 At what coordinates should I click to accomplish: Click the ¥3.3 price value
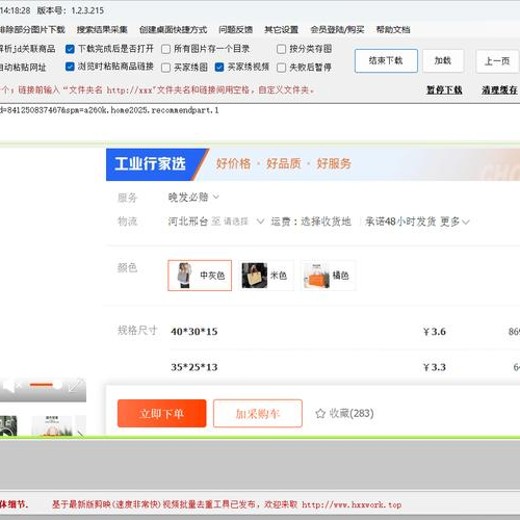tap(434, 367)
